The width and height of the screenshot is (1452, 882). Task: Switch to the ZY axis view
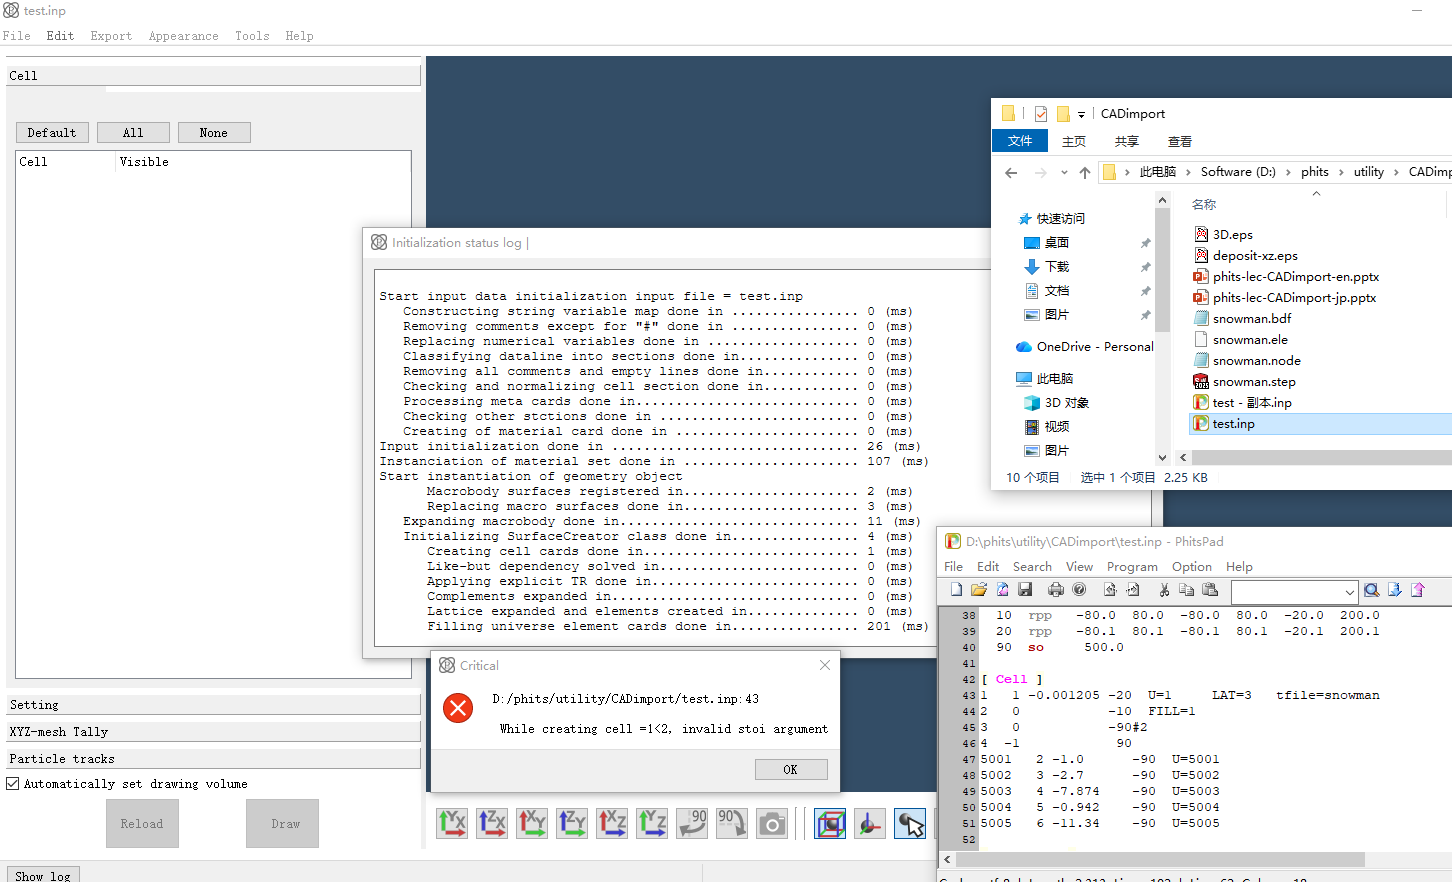572,823
